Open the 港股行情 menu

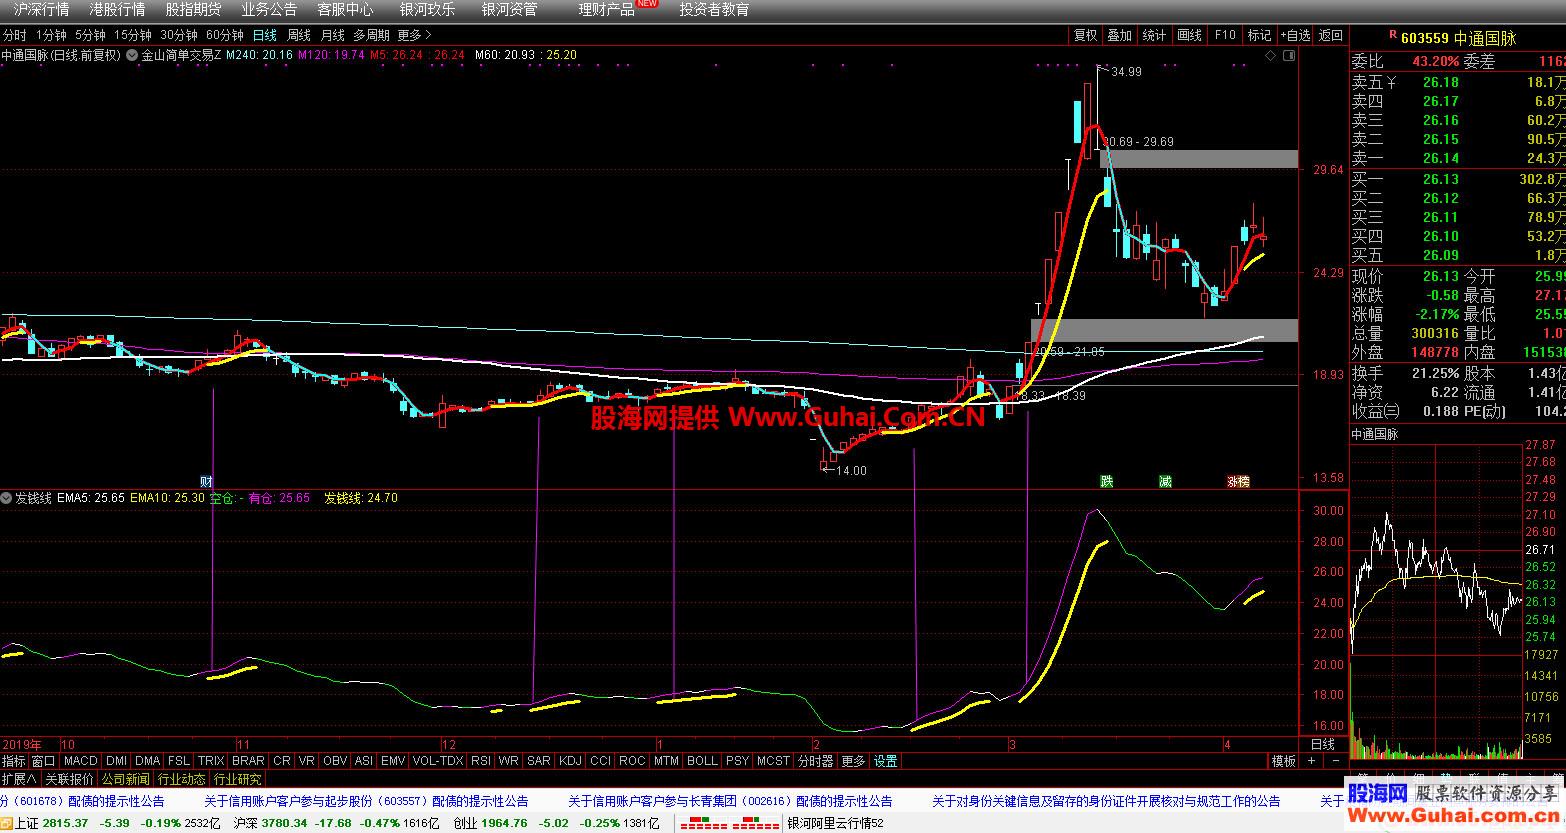(117, 9)
